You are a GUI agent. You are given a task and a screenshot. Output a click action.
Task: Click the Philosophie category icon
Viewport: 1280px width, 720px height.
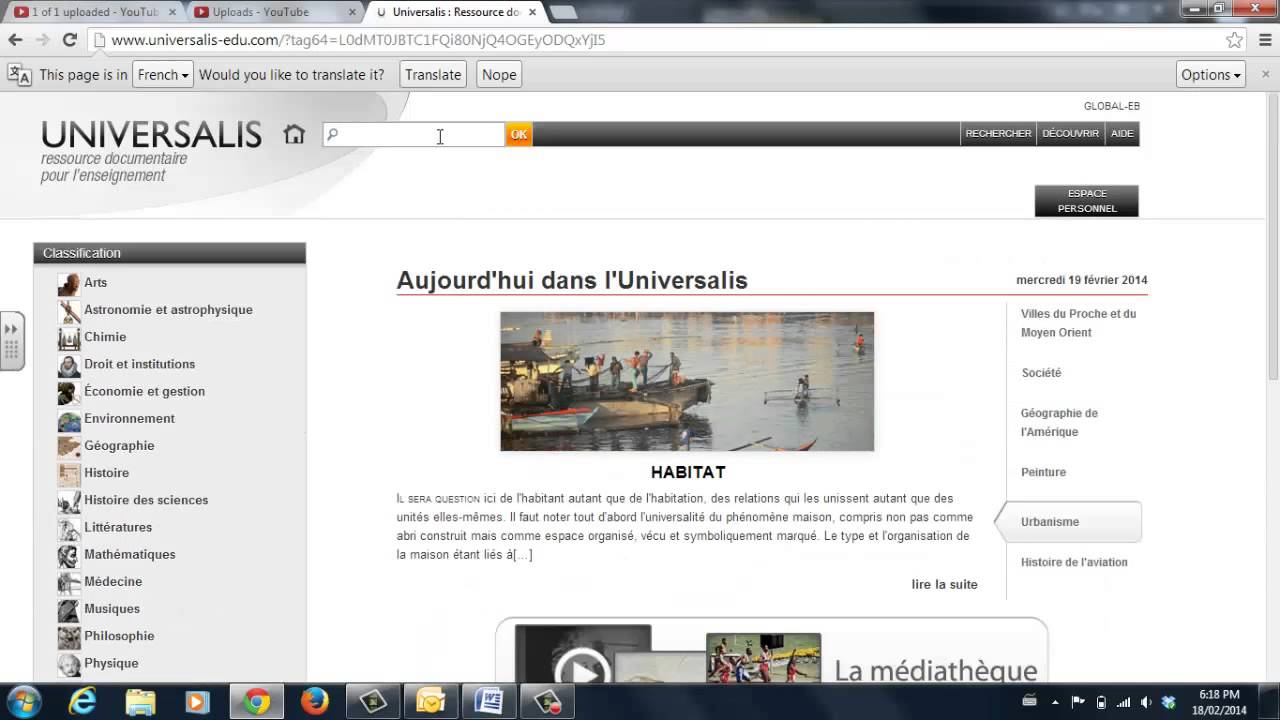pyautogui.click(x=69, y=637)
